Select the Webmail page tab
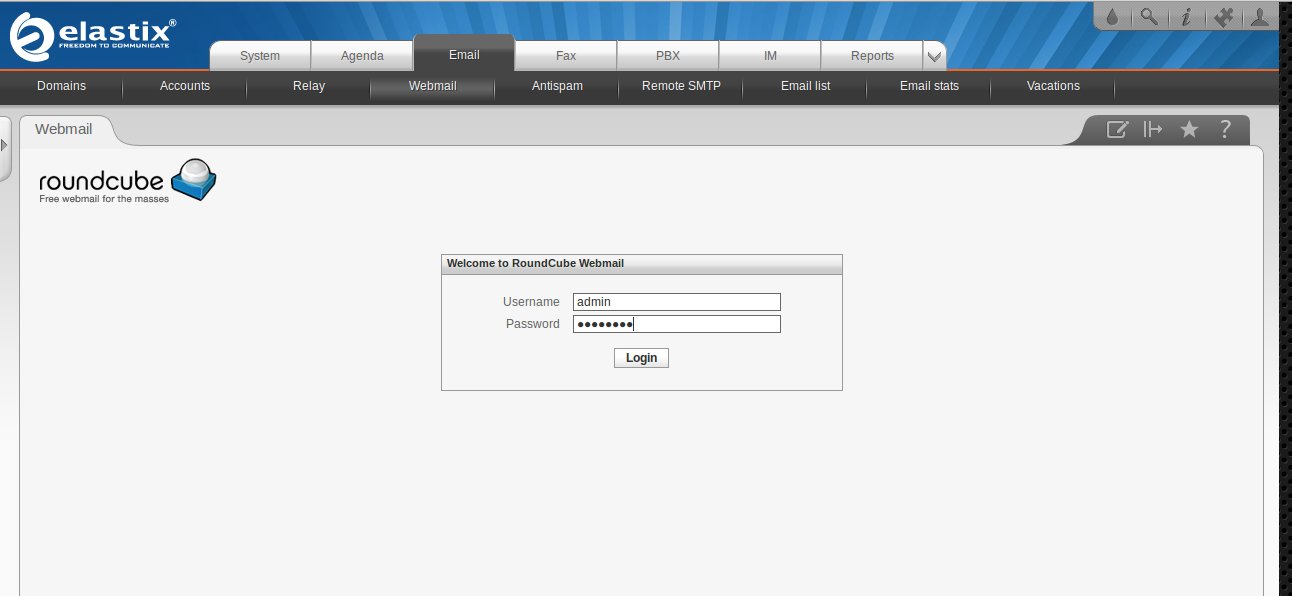The image size is (1292, 596). click(65, 130)
